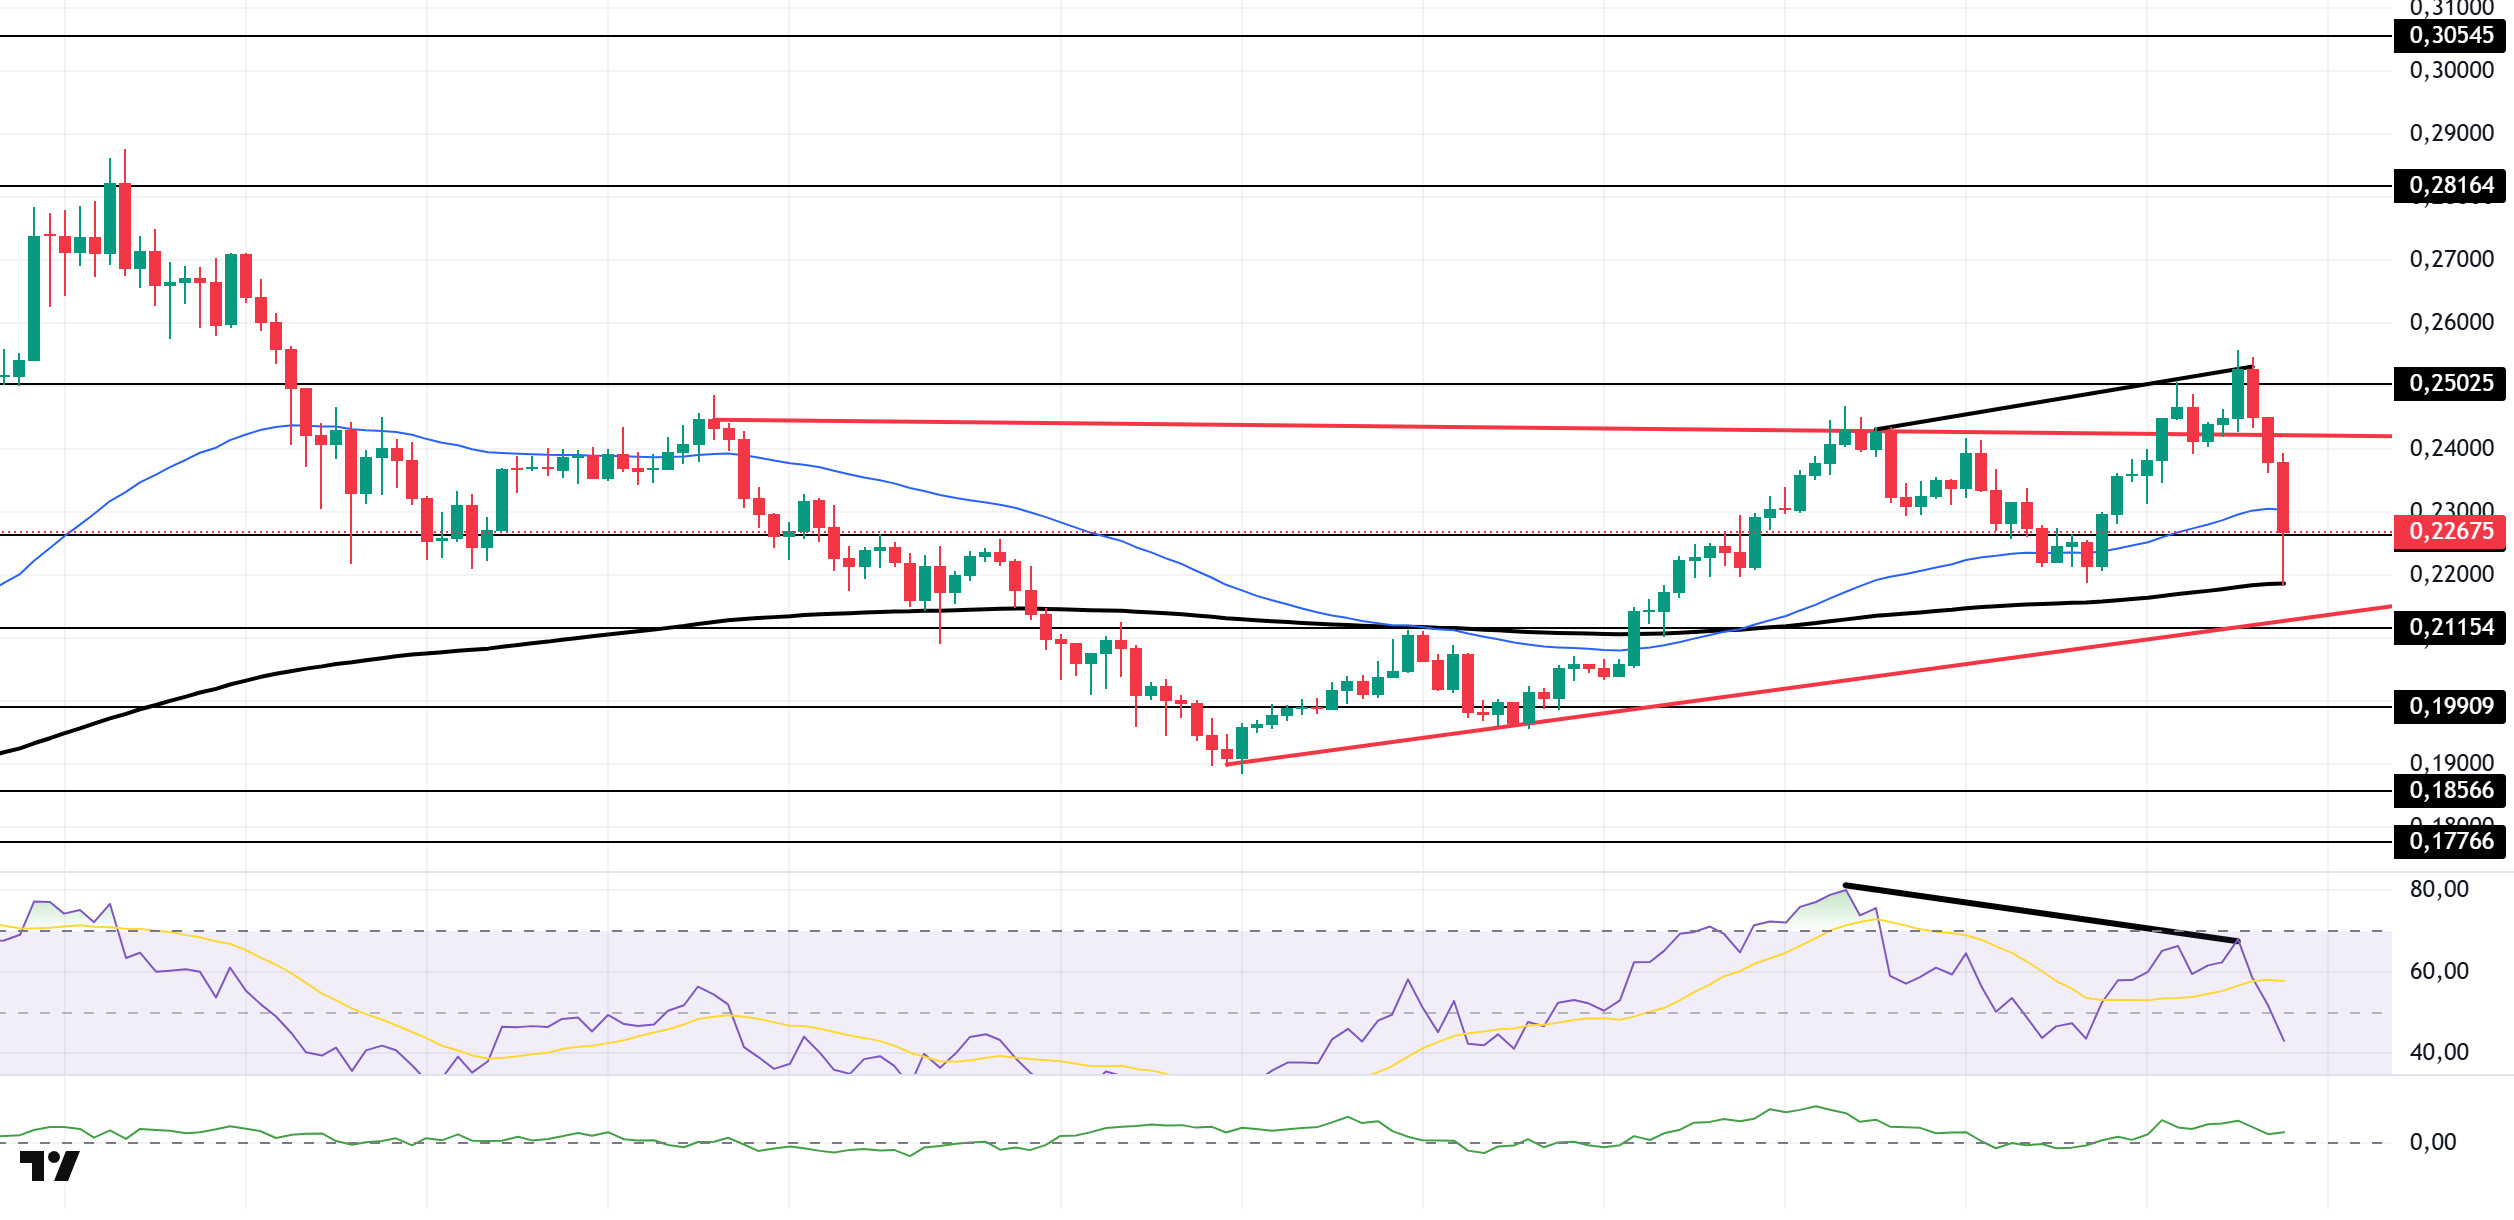Click the 40,00 RSI scale label
The height and width of the screenshot is (1220, 2514).
[2438, 1053]
